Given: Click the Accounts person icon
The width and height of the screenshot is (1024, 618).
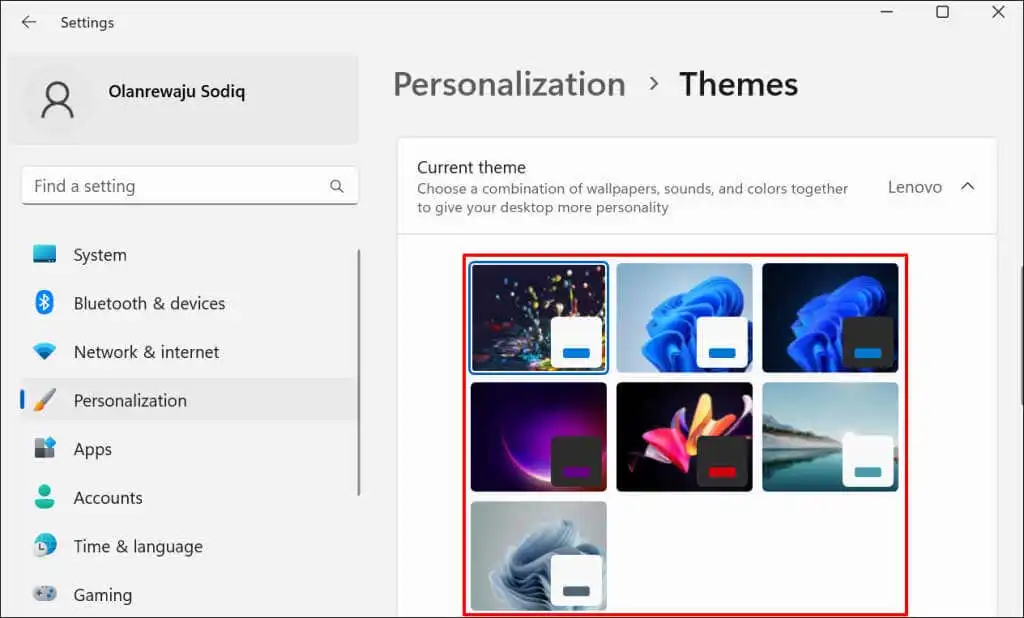Looking at the screenshot, I should pyautogui.click(x=44, y=497).
